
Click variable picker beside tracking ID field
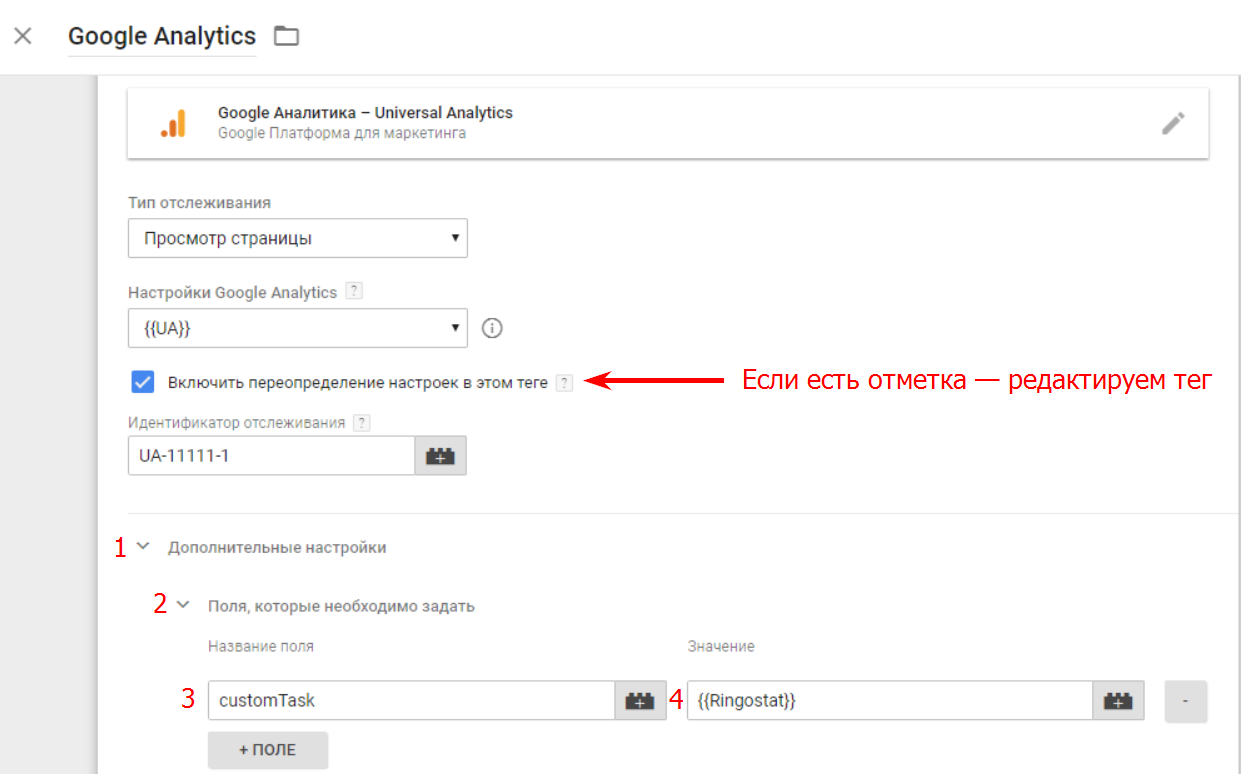441,456
